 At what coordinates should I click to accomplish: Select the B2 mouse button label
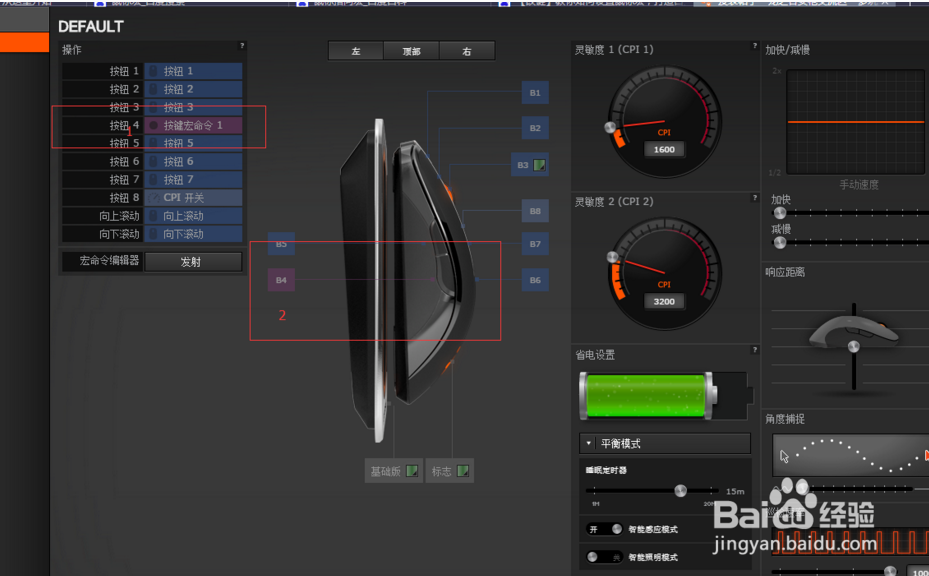point(535,127)
